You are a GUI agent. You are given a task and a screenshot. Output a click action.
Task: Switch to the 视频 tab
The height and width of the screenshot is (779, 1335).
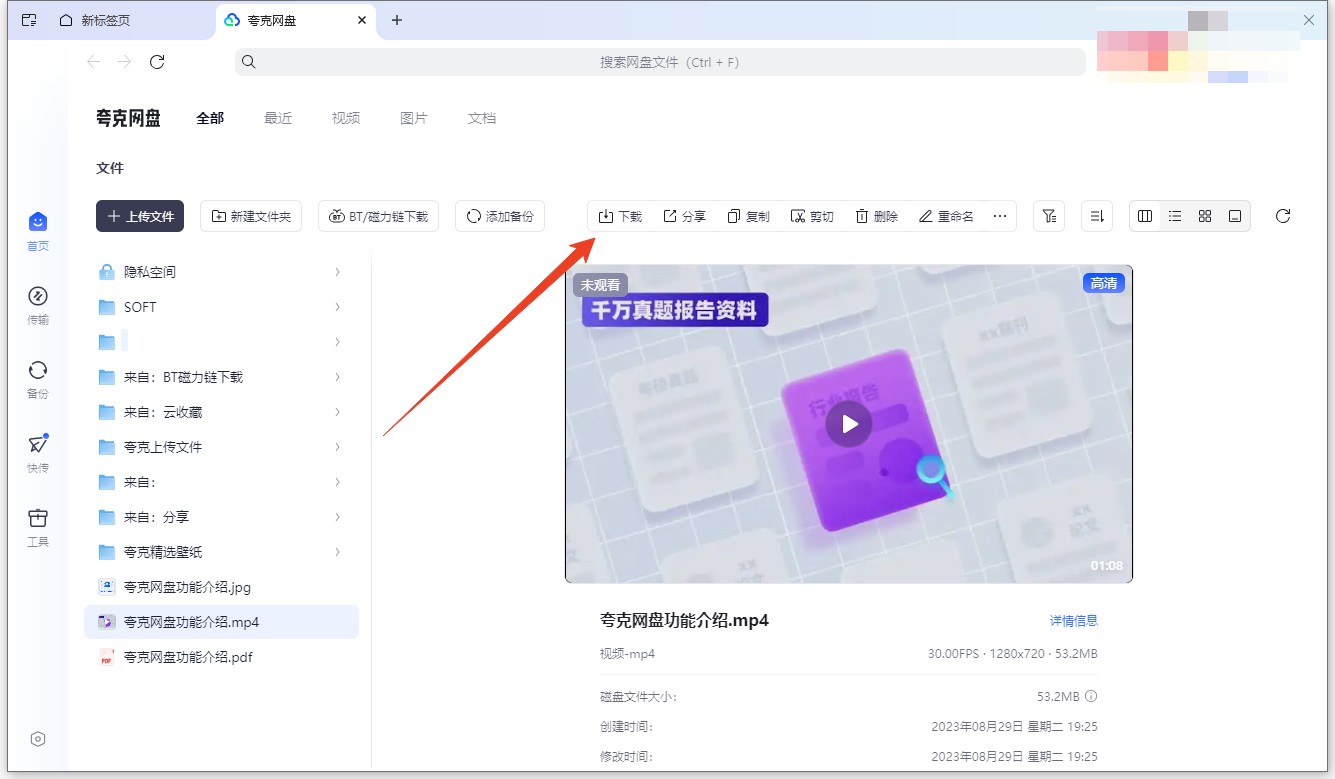coord(345,117)
